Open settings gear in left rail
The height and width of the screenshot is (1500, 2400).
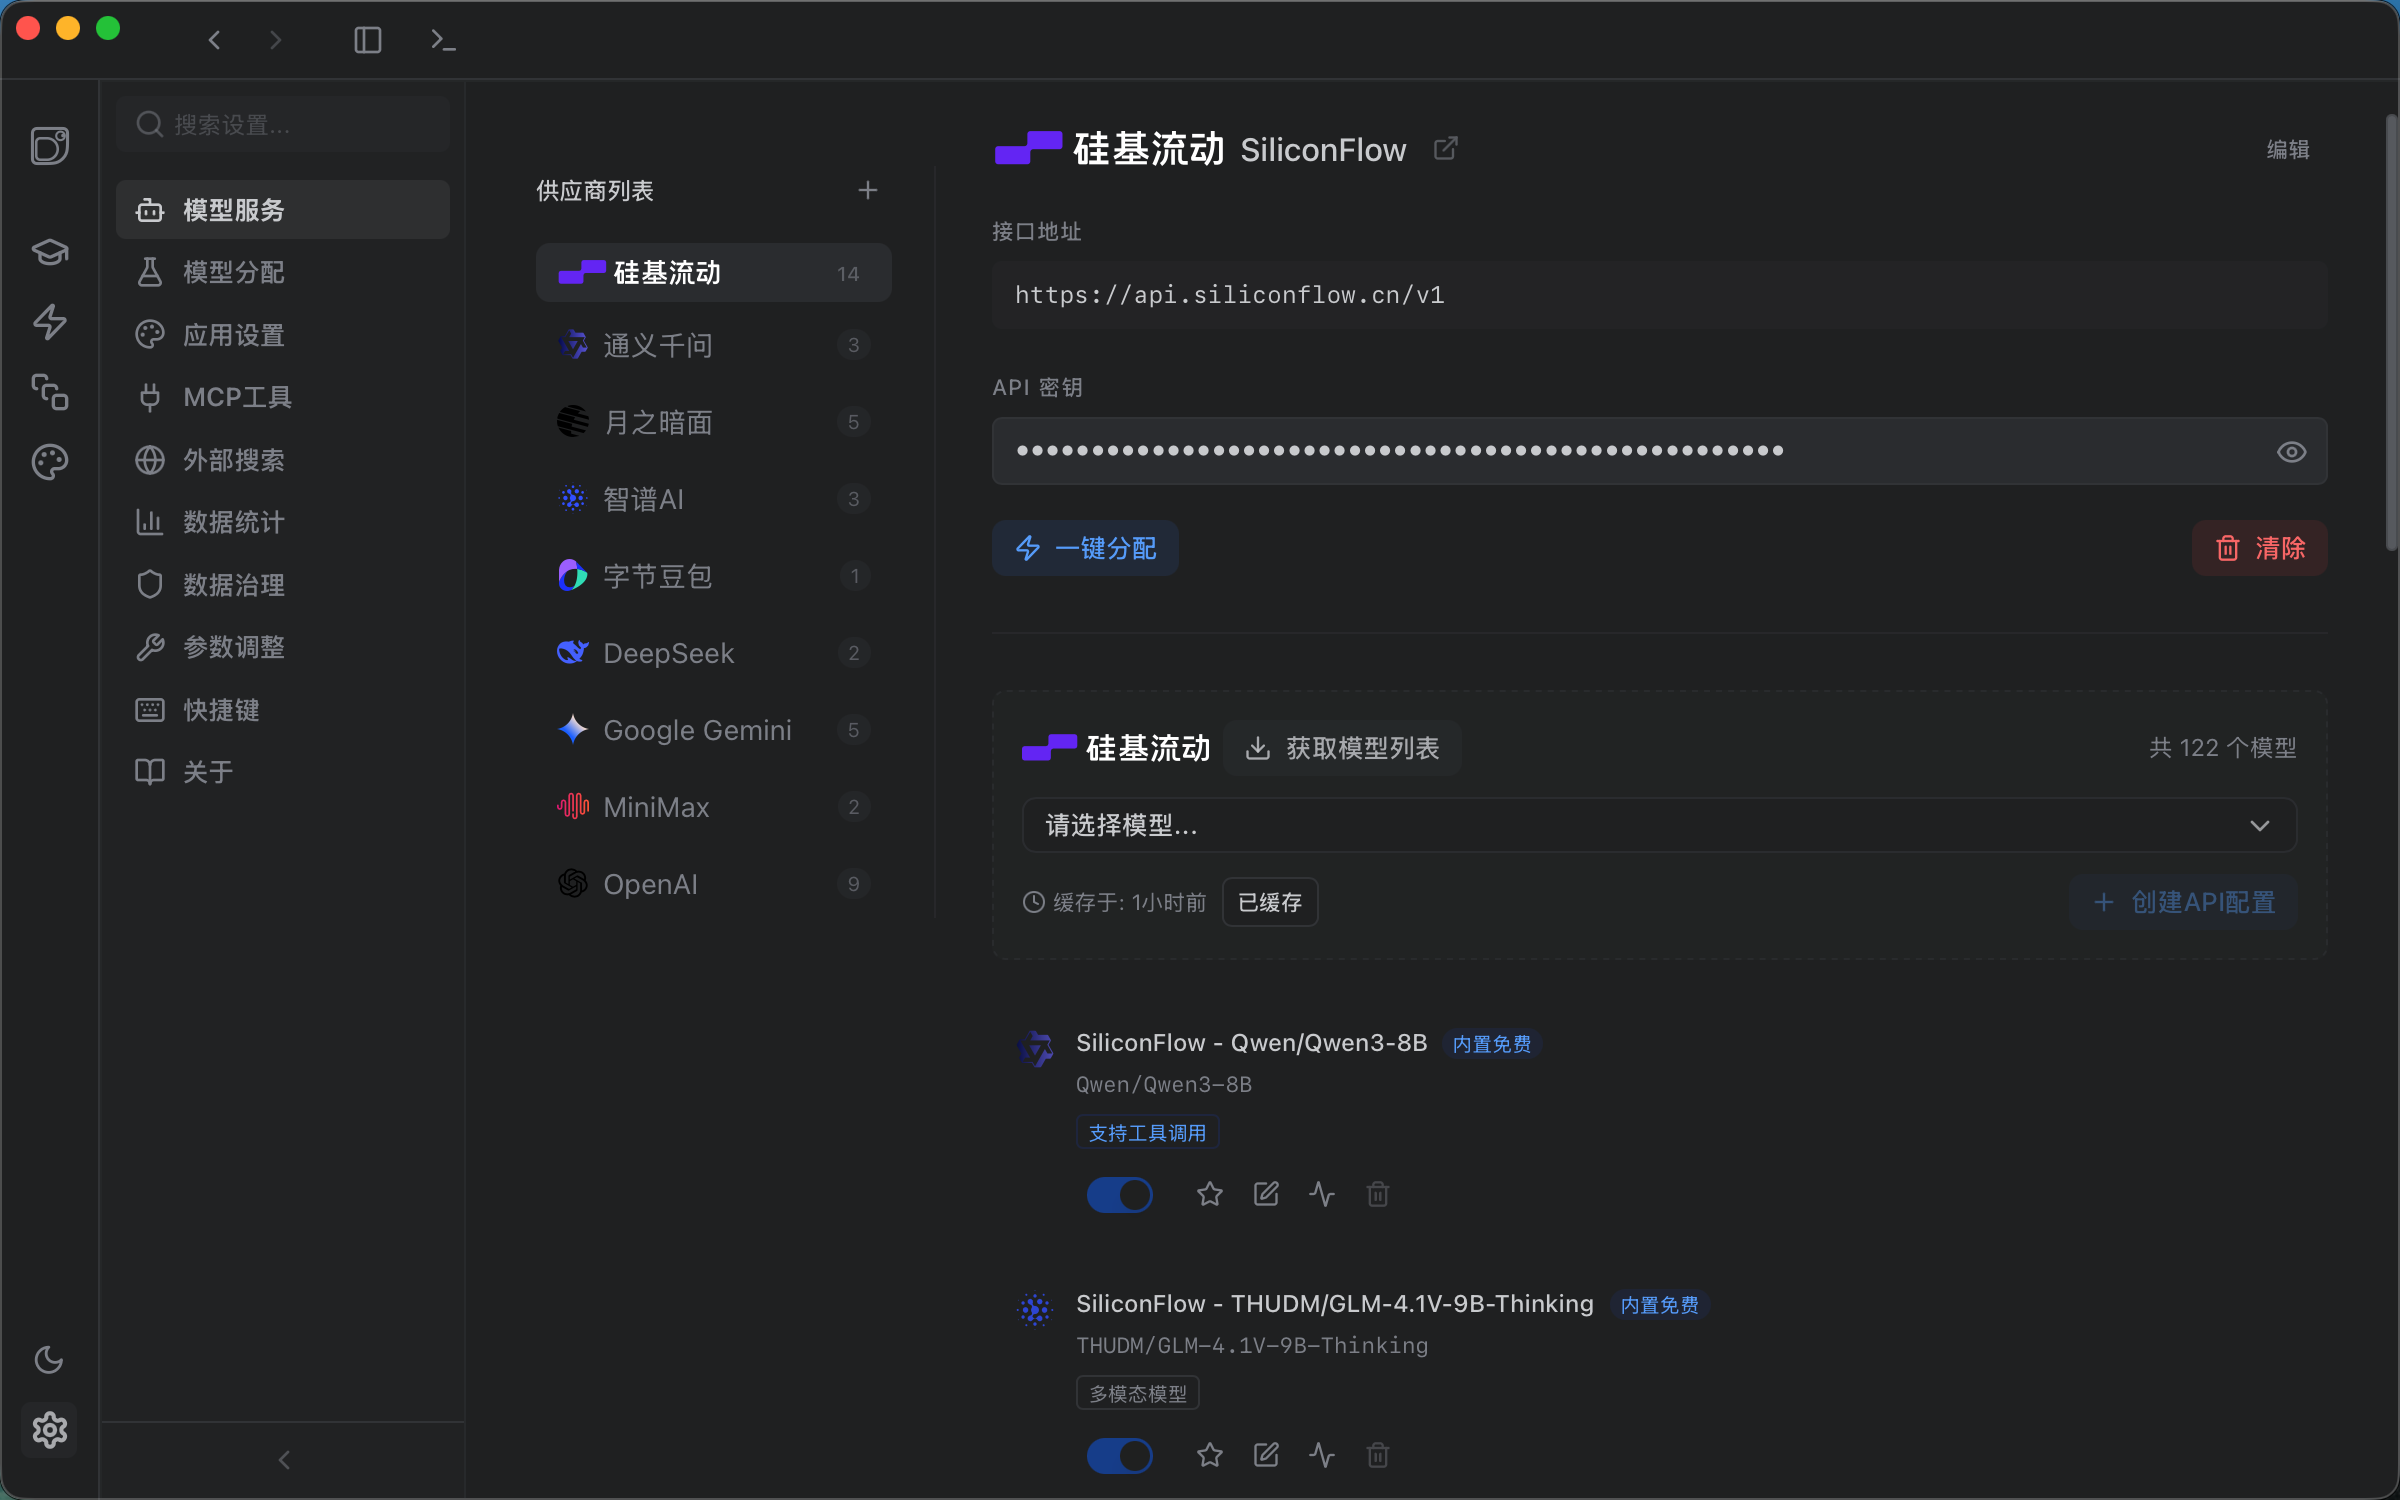coord(49,1430)
